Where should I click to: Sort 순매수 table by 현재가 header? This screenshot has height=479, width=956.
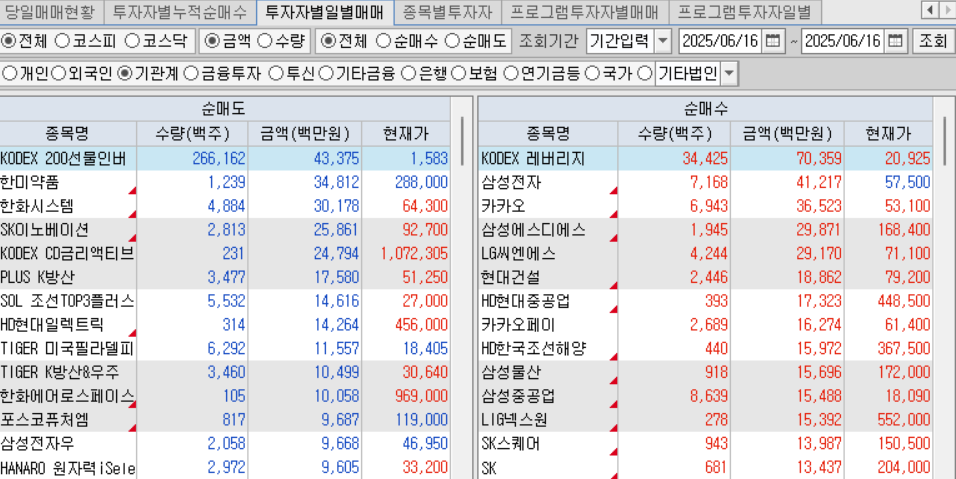[x=888, y=133]
